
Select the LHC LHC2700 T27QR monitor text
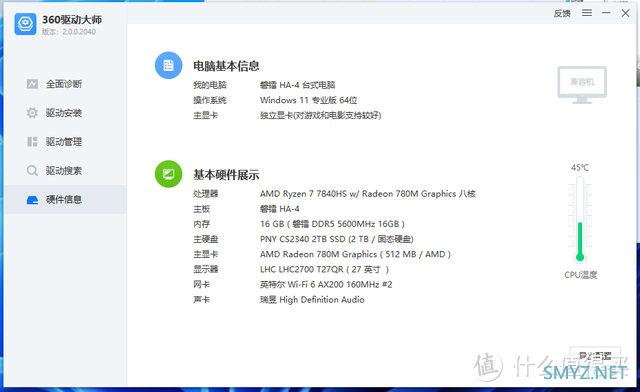[324, 270]
